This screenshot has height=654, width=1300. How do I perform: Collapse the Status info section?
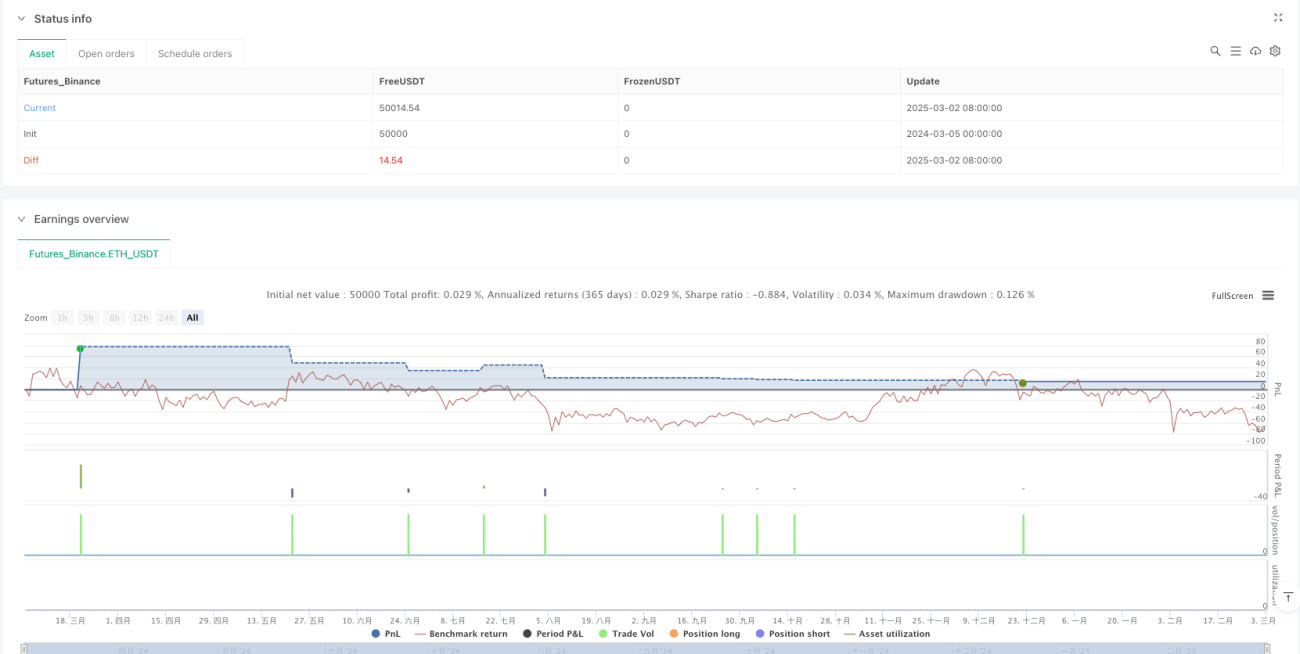pyautogui.click(x=24, y=19)
